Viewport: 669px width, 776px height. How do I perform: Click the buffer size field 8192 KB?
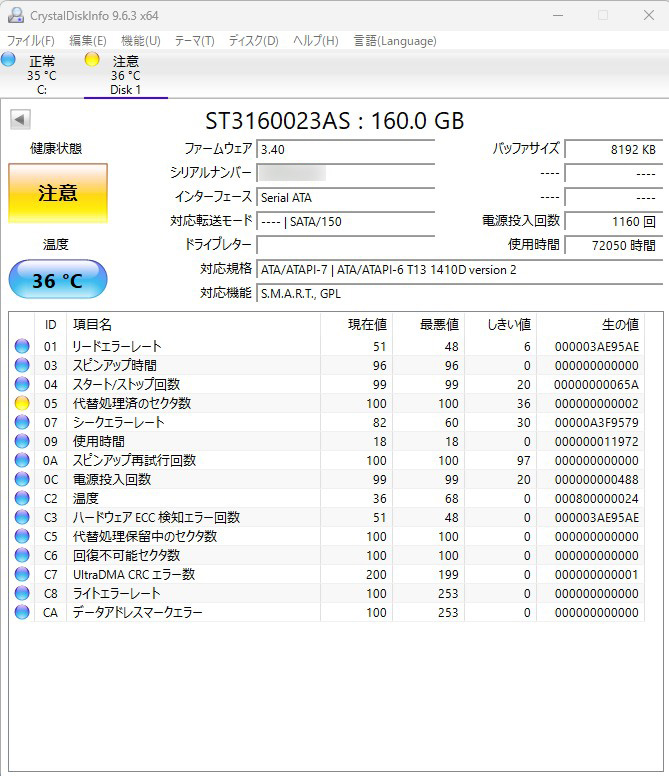coord(614,149)
